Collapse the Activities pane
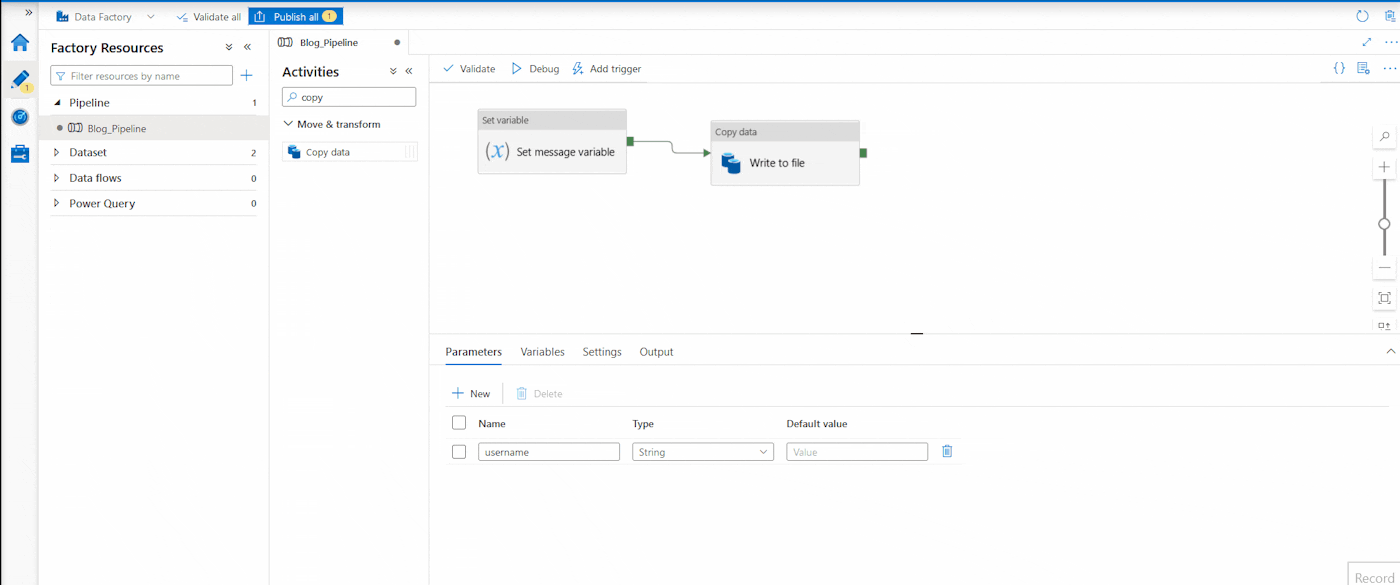Image resolution: width=1400 pixels, height=585 pixels. point(409,71)
